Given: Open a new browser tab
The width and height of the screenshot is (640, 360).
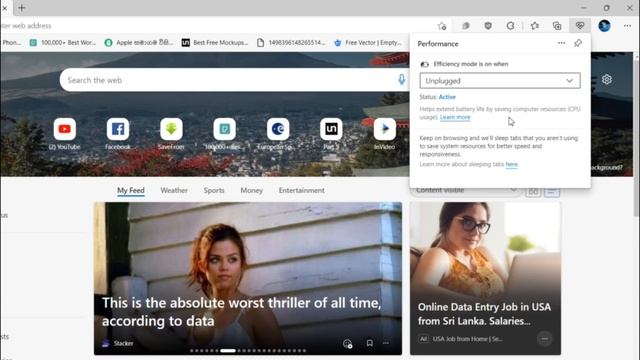Looking at the screenshot, I should (22, 8).
